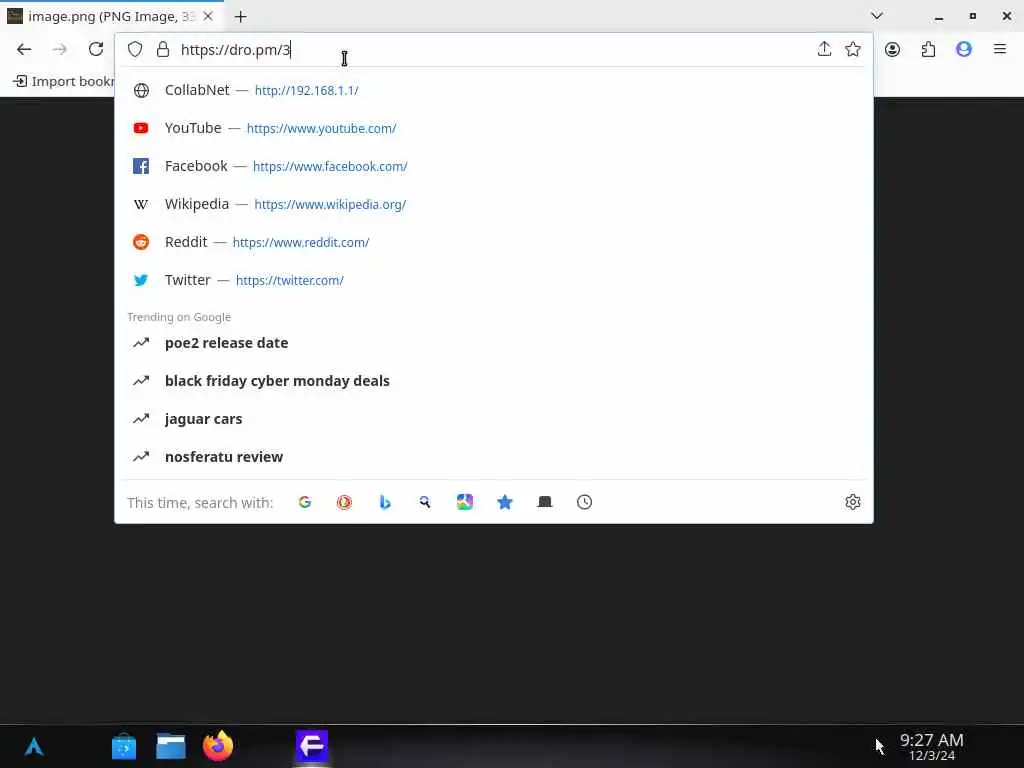
Task: Choose 'black friday cyber monday deals' suggestion
Action: (x=493, y=381)
